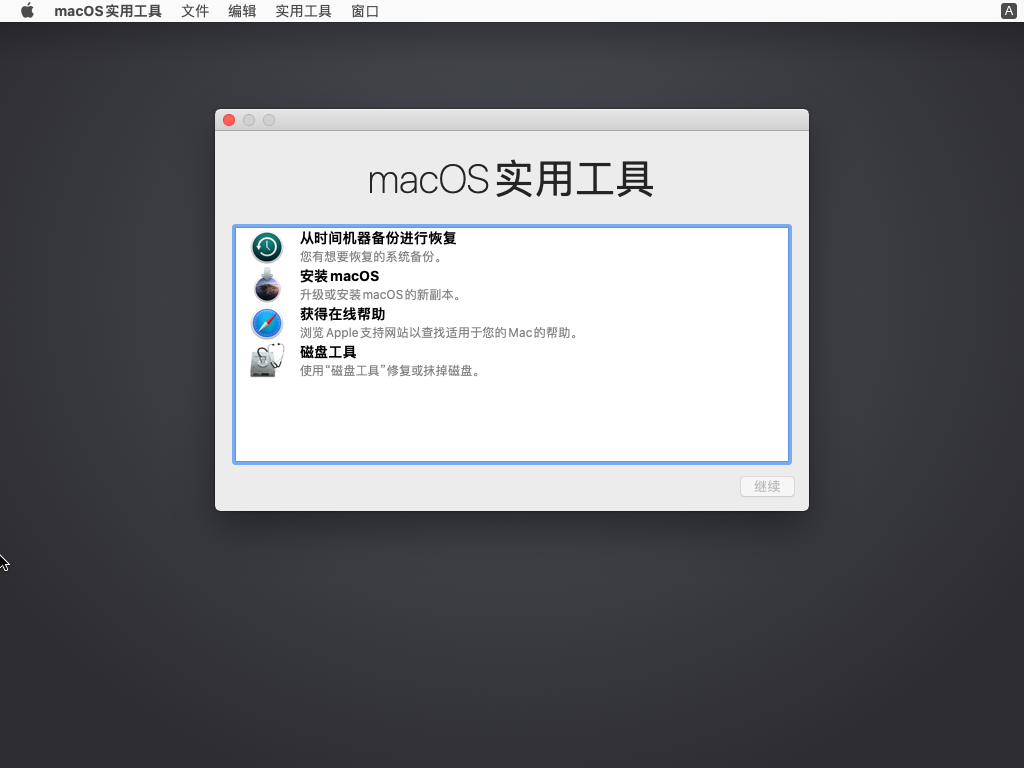Screen dimensions: 1024x768
Task: Click description 使用“磁盘工具”修复或抹掉磁盘。
Action: tap(391, 370)
